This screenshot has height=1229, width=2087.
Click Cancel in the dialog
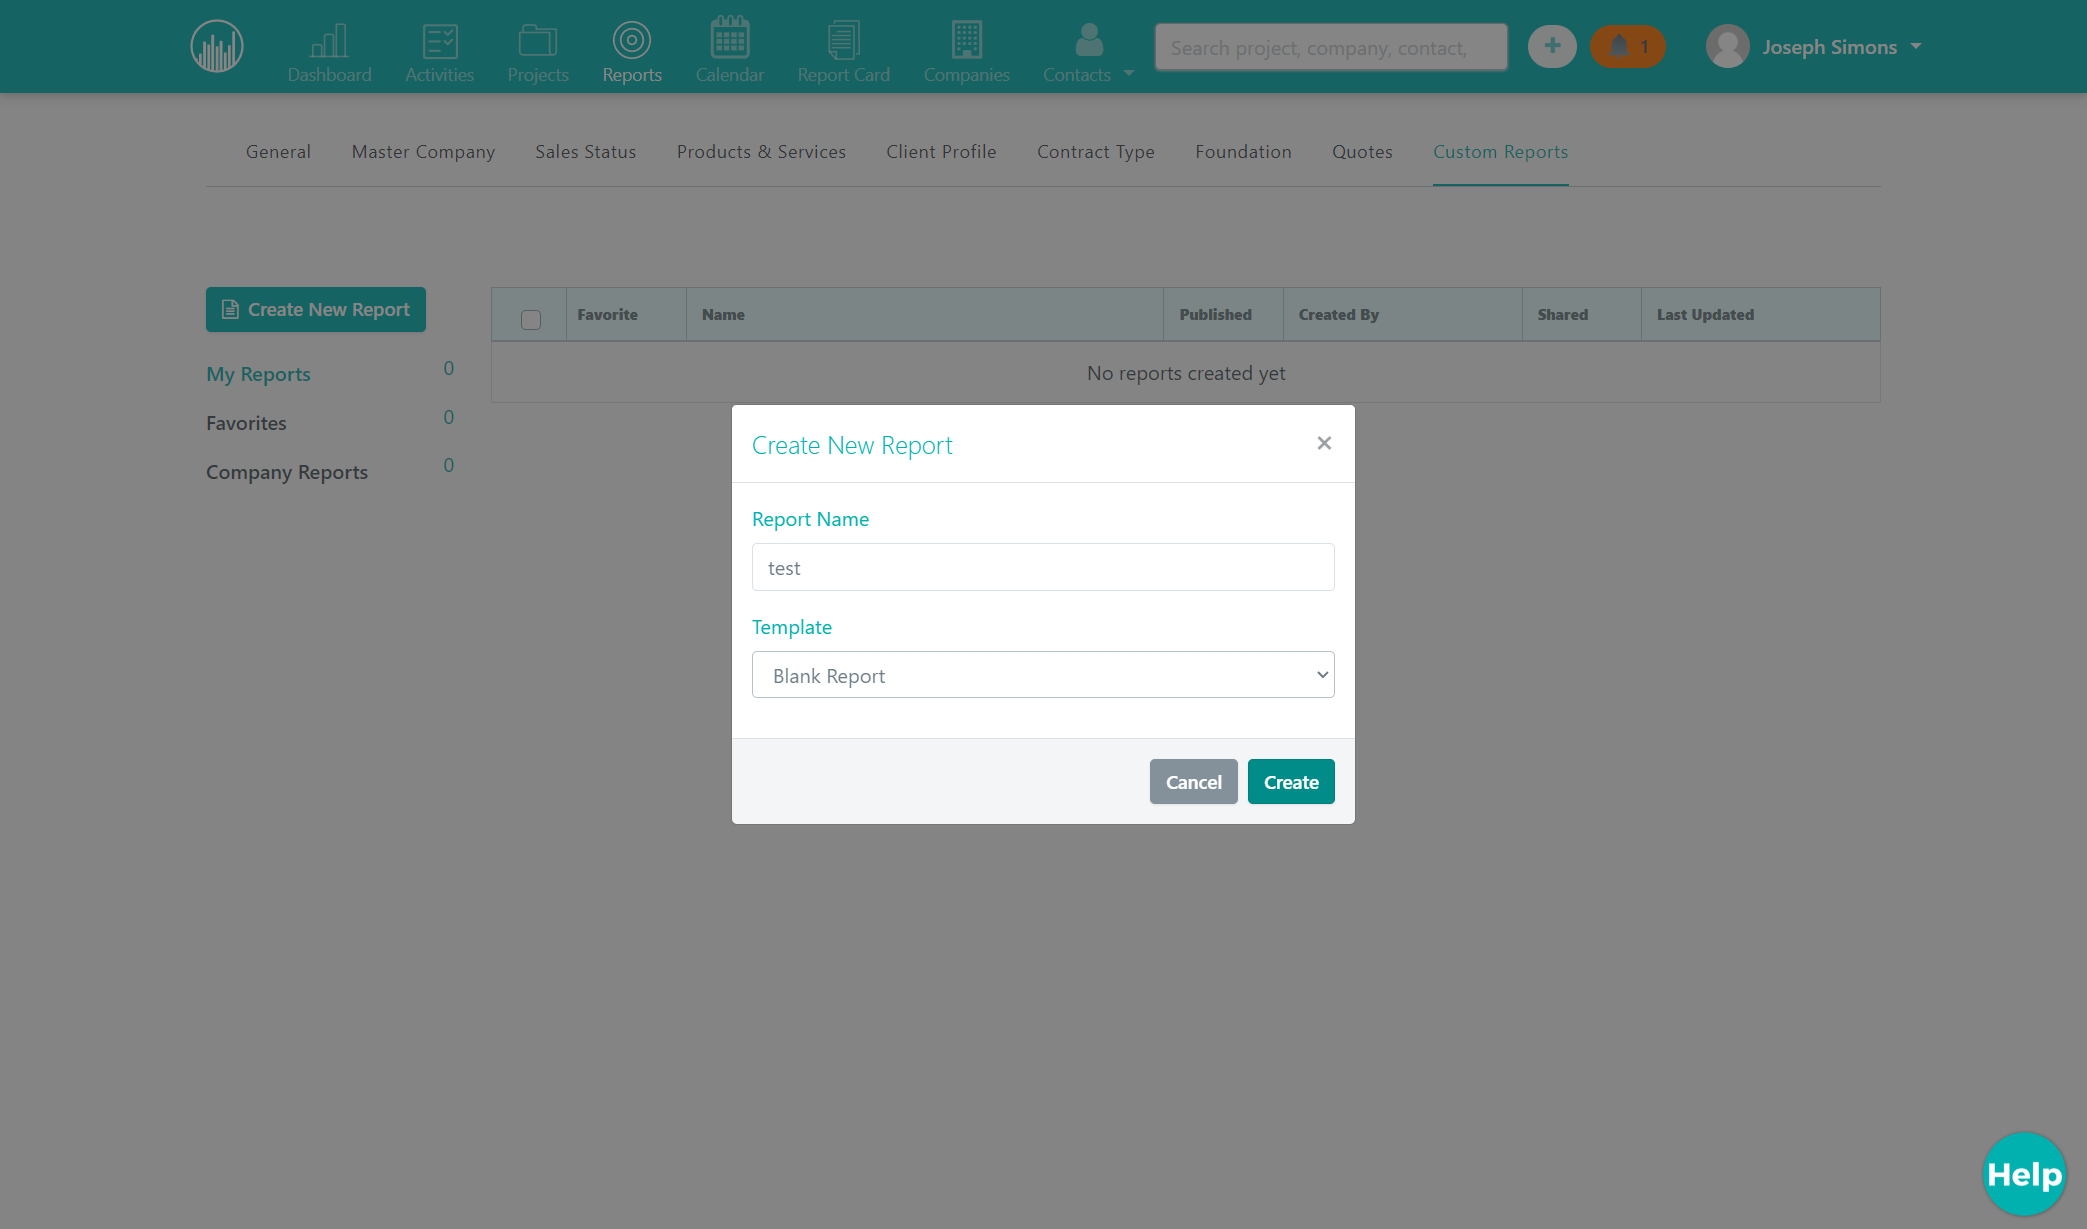[x=1194, y=782]
